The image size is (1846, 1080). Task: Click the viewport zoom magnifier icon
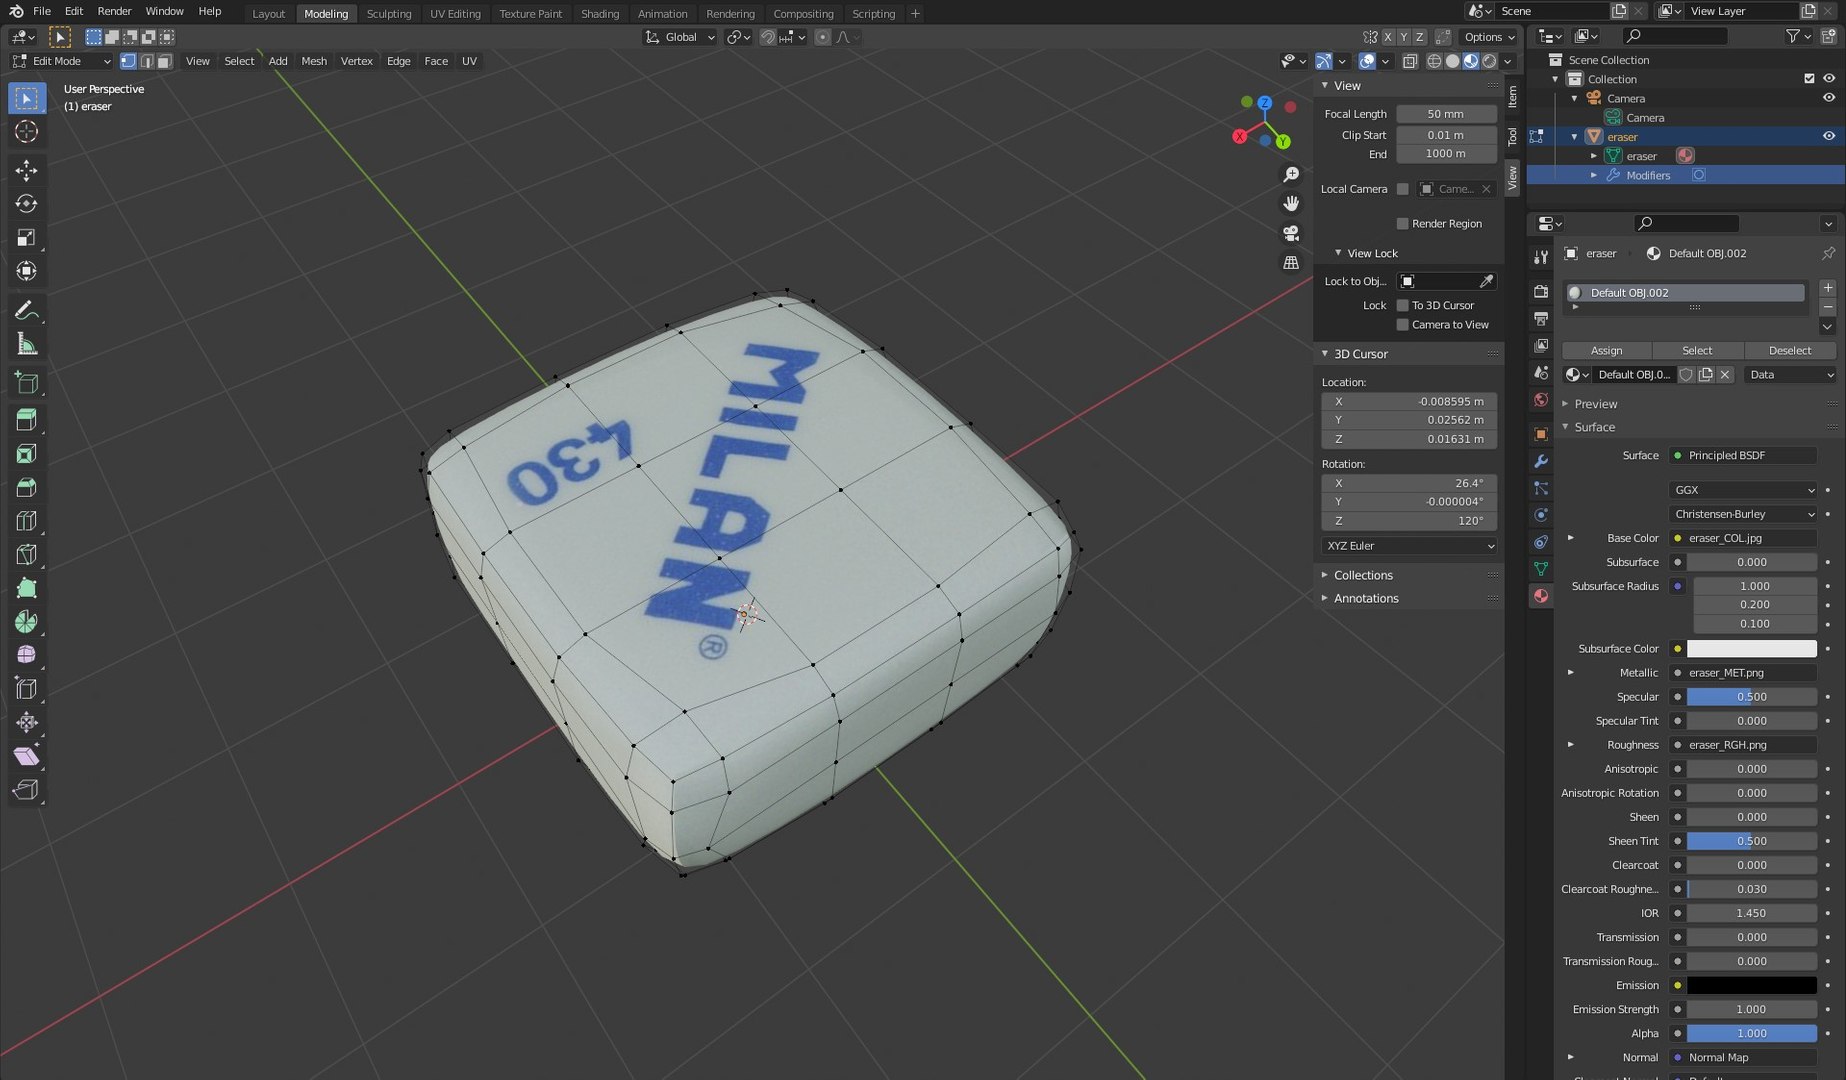[1291, 175]
